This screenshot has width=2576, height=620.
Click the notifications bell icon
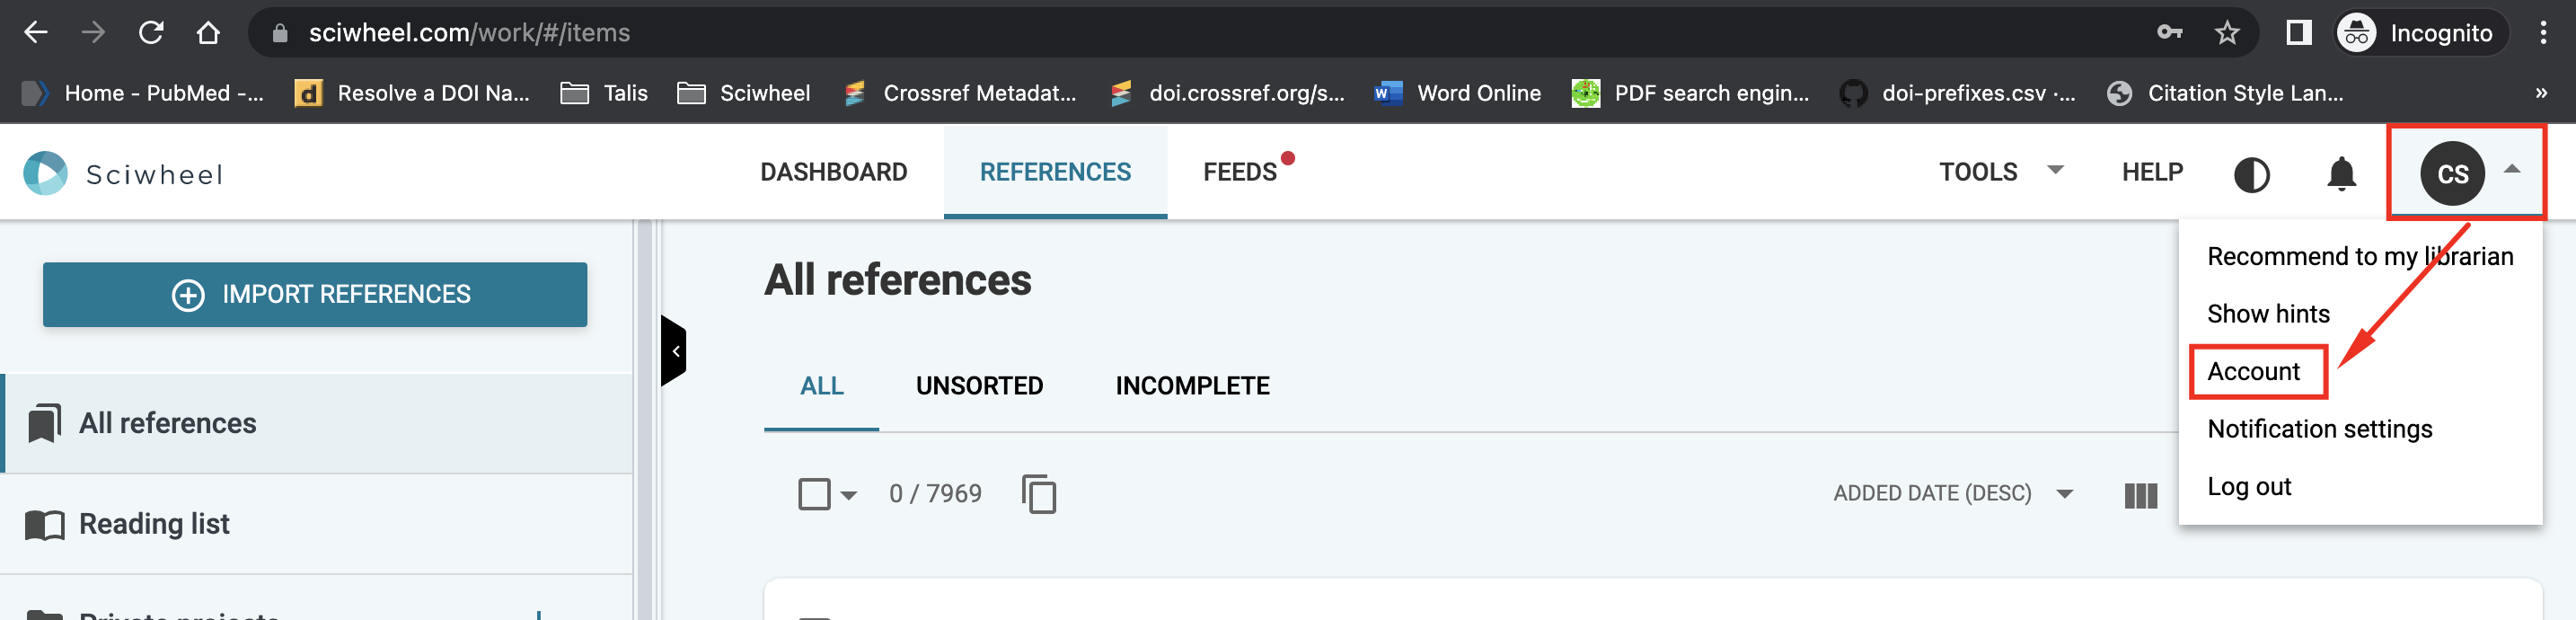click(2341, 174)
